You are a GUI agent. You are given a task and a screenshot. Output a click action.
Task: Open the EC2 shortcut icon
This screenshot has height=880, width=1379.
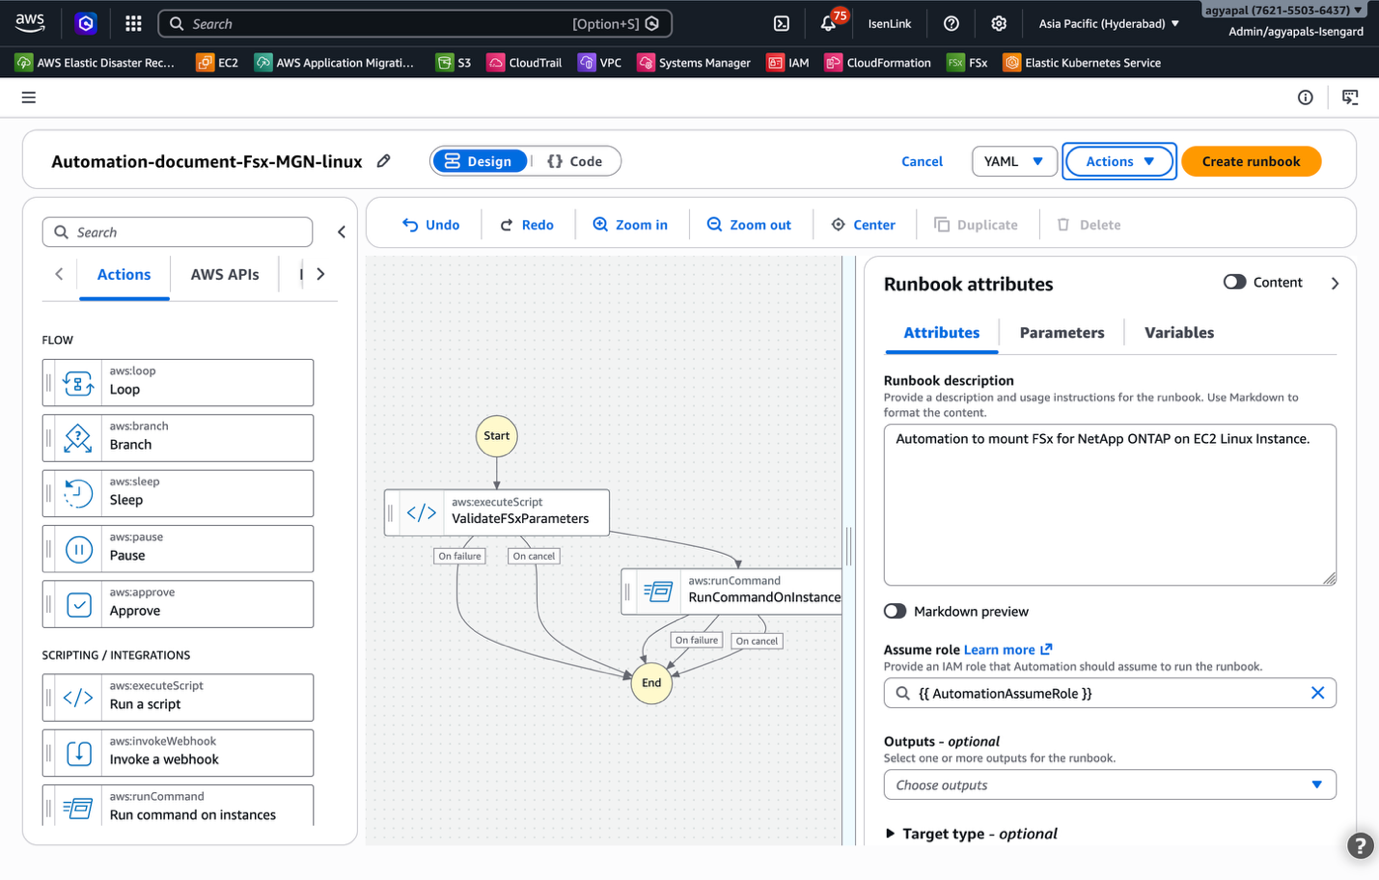coord(204,62)
